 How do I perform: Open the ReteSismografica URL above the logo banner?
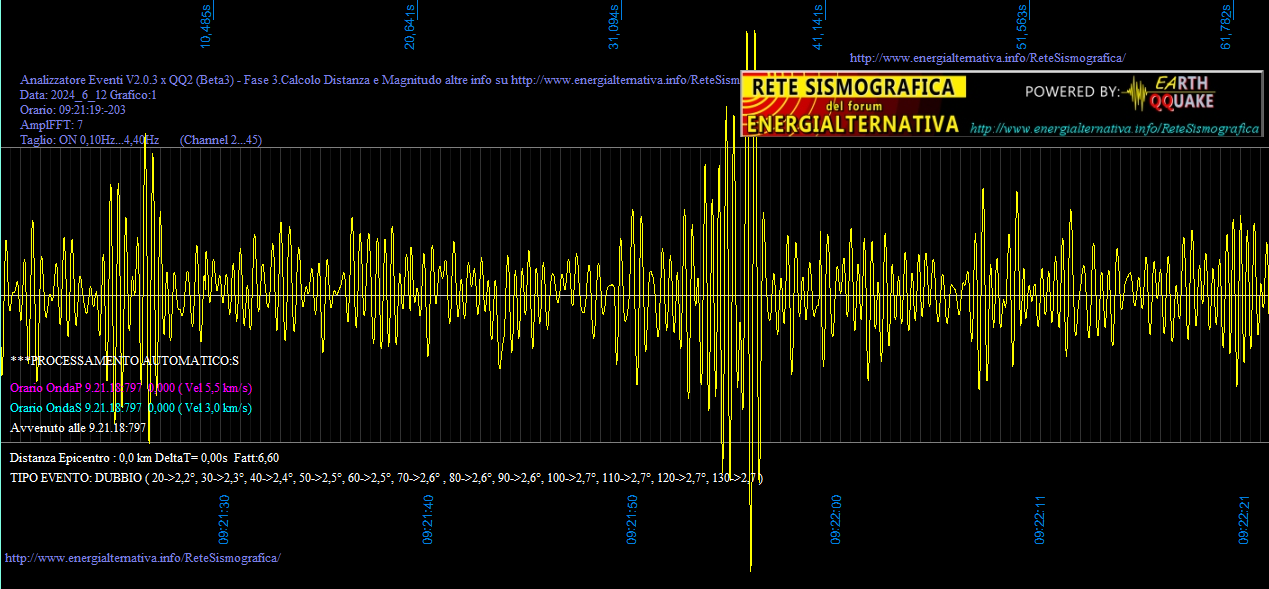pos(988,58)
